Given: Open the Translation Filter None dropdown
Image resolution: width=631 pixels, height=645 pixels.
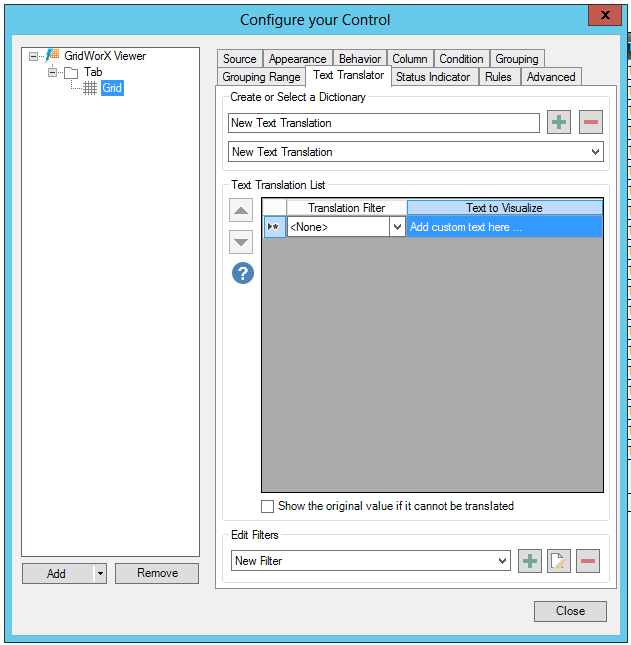Looking at the screenshot, I should [397, 227].
